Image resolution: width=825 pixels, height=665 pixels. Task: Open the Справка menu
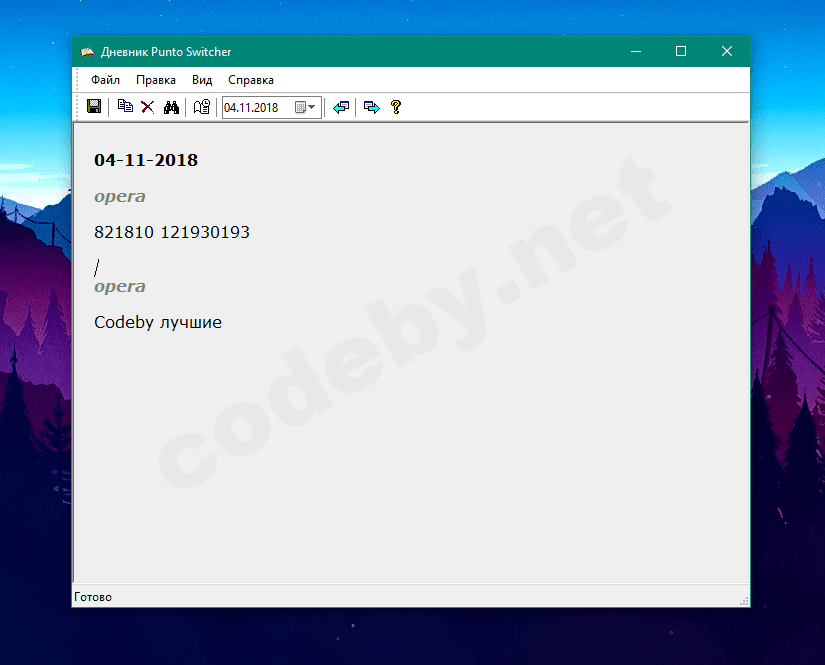point(250,80)
